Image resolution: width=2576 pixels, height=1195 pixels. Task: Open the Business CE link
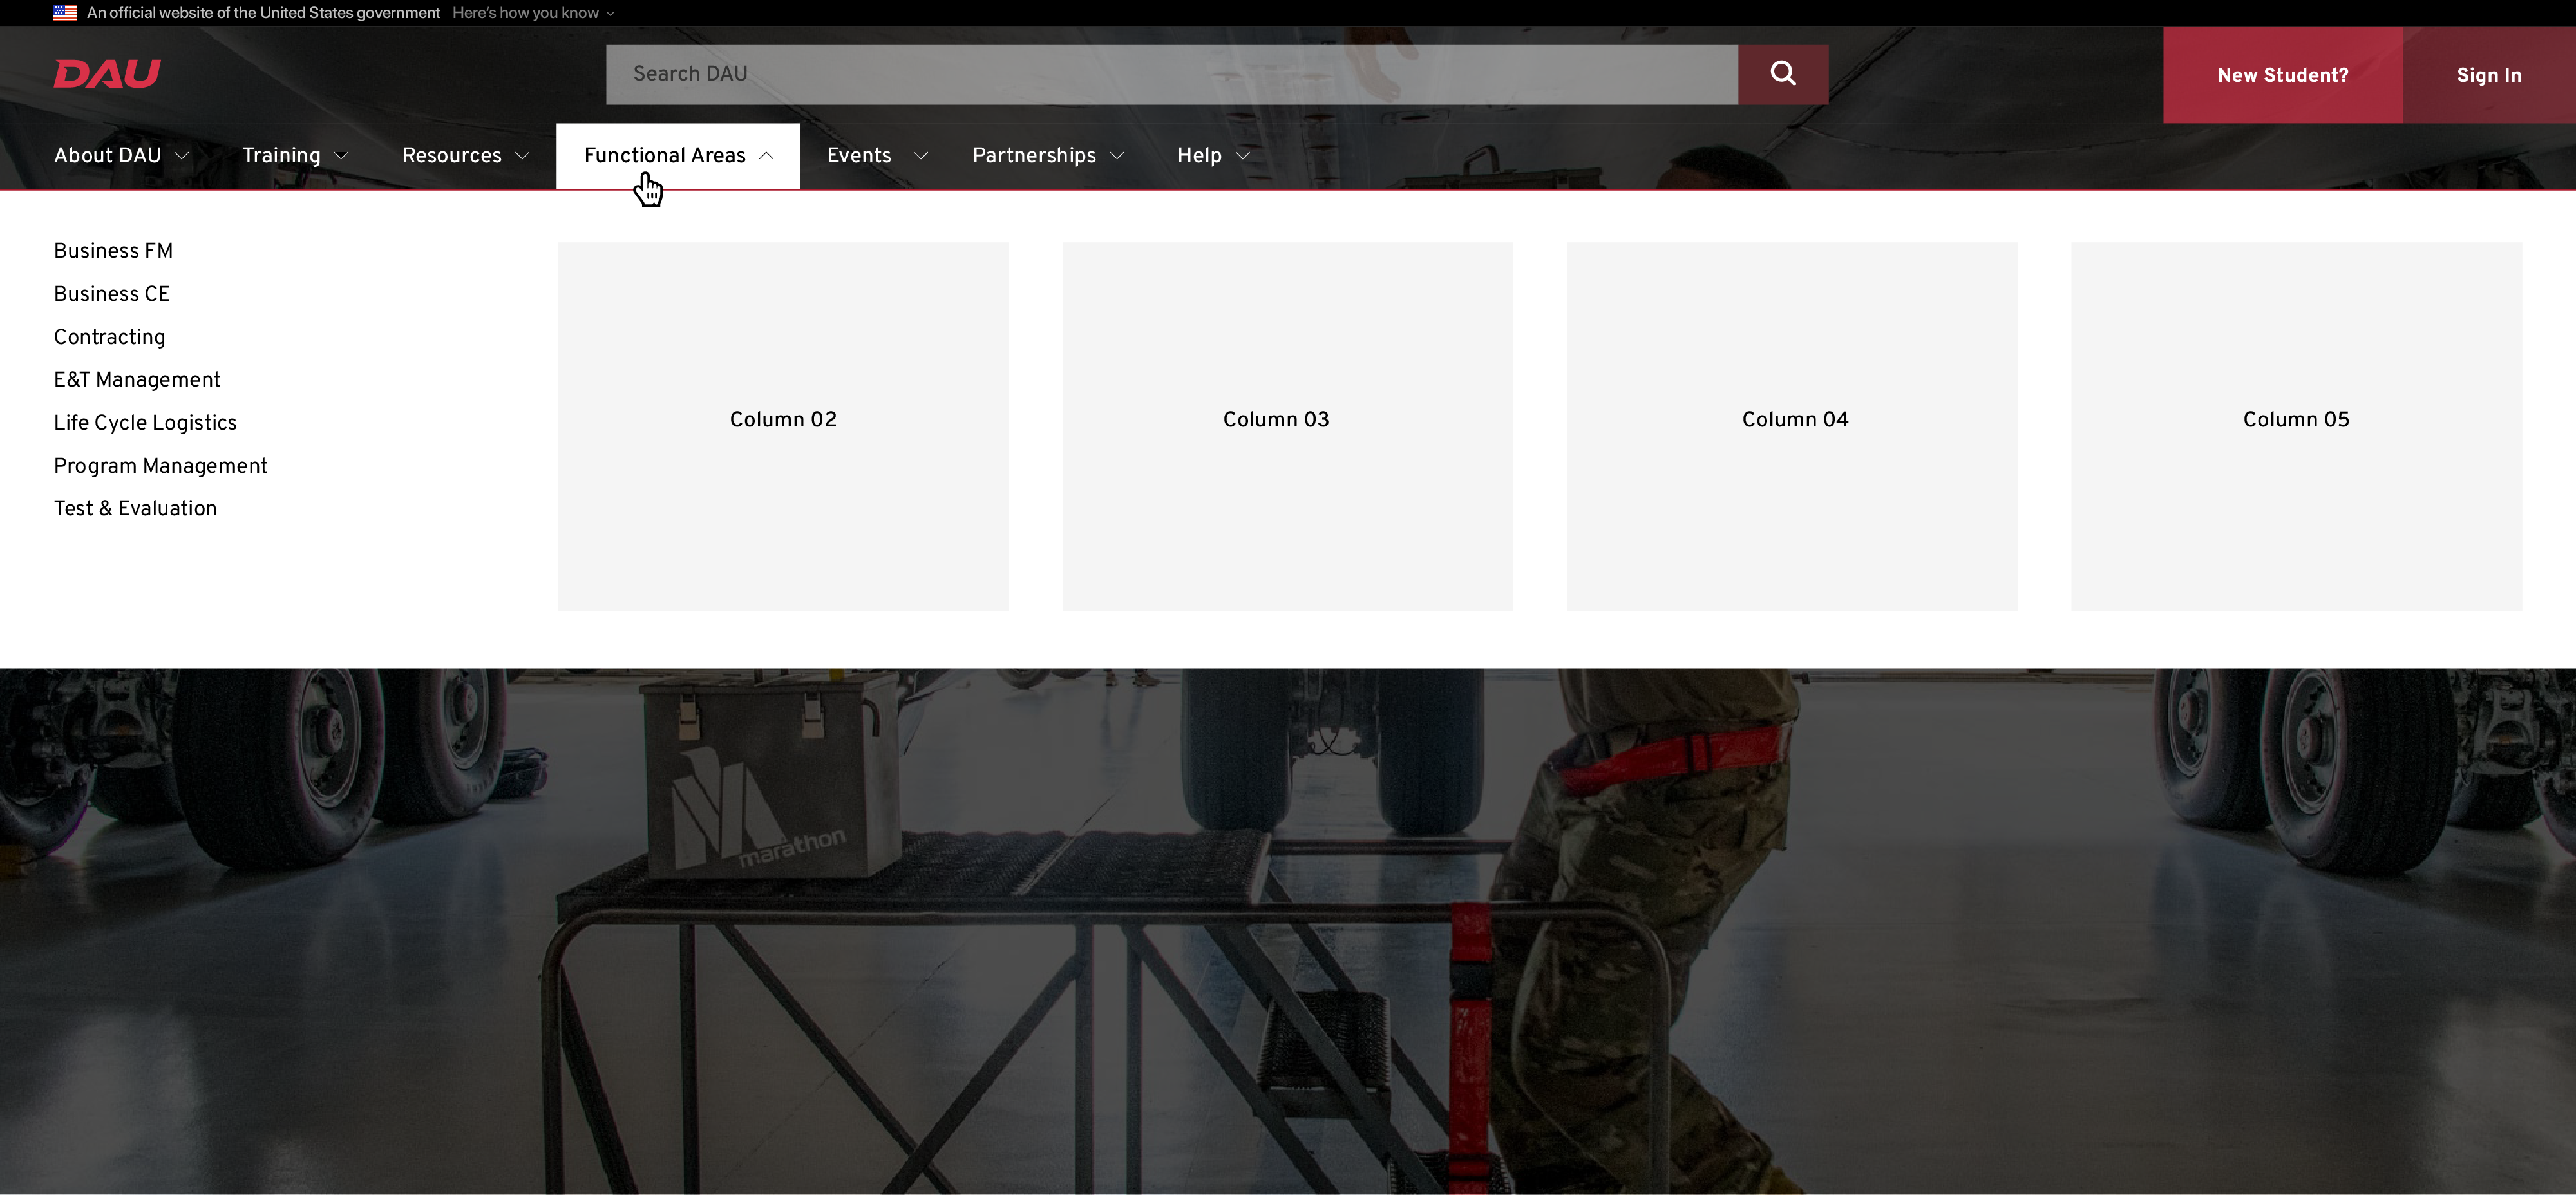(112, 294)
